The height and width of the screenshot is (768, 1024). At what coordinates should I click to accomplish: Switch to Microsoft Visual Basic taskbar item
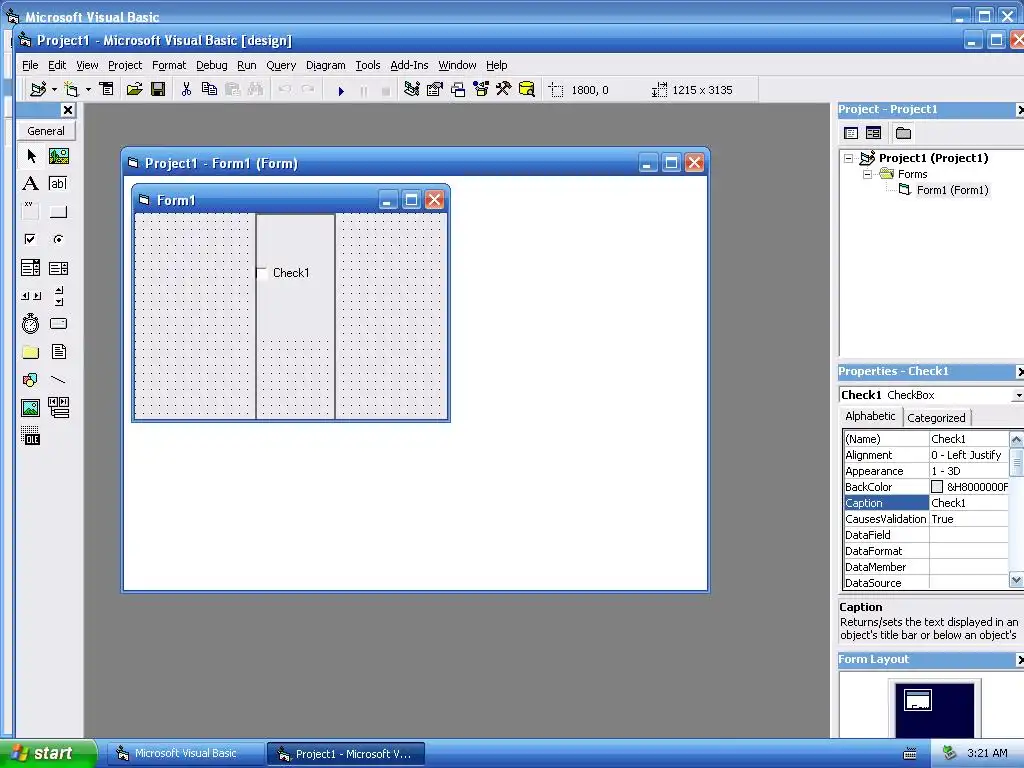click(x=185, y=754)
